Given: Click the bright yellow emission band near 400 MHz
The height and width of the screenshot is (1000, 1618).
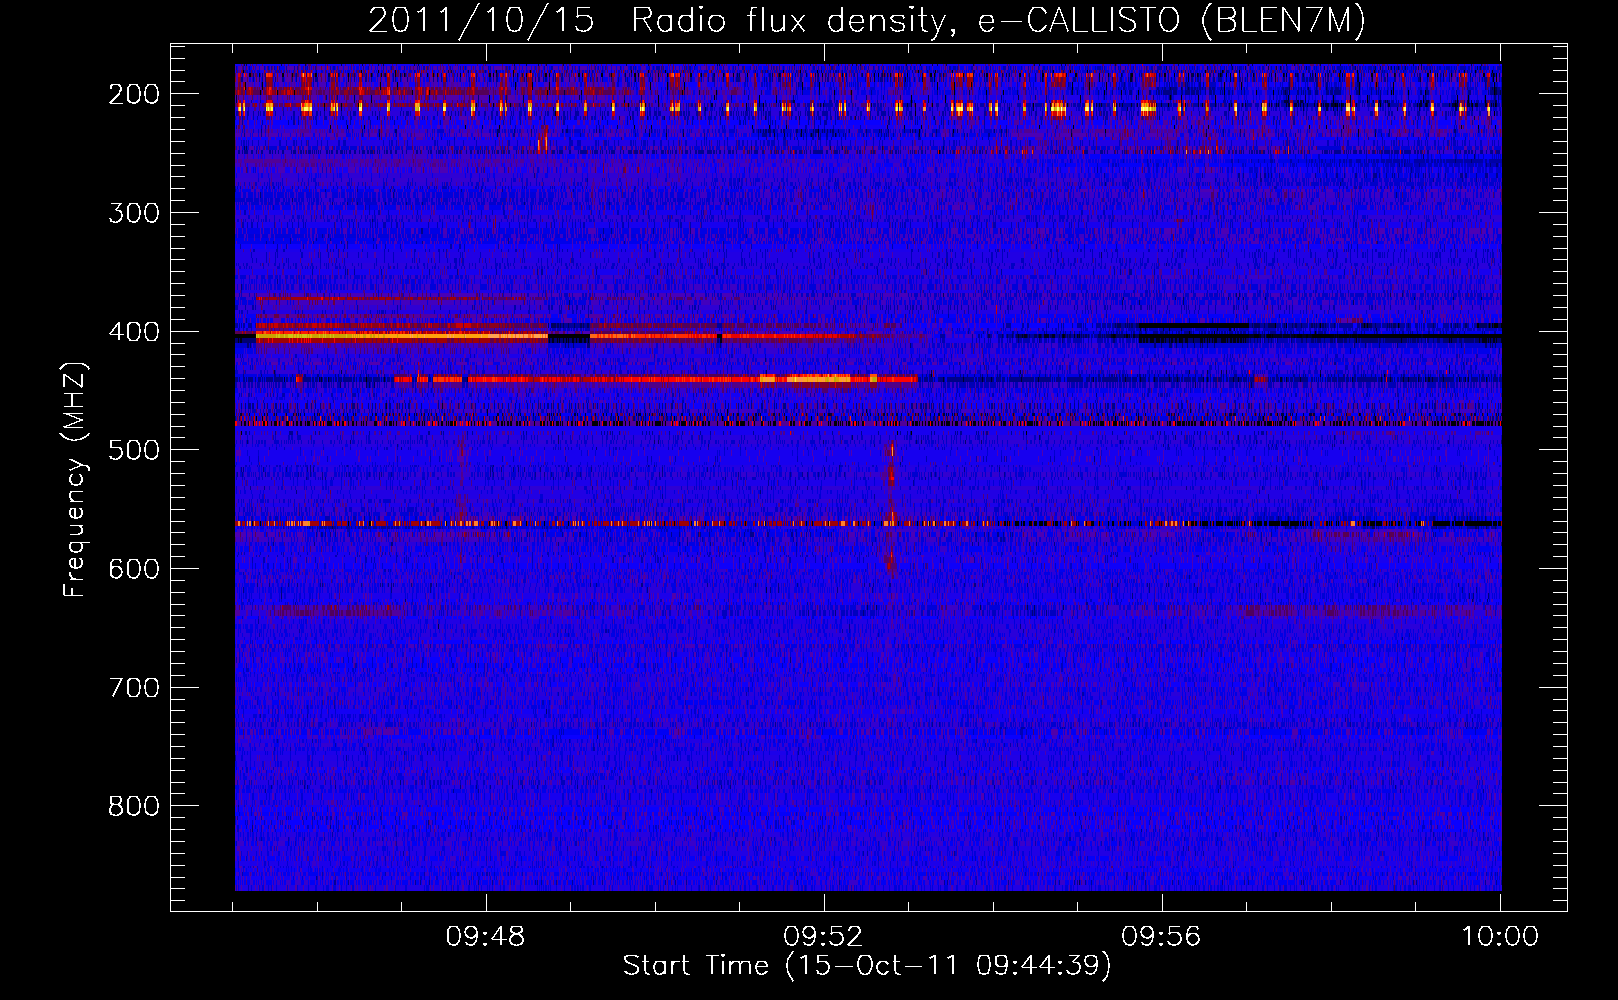Looking at the screenshot, I should 402,337.
